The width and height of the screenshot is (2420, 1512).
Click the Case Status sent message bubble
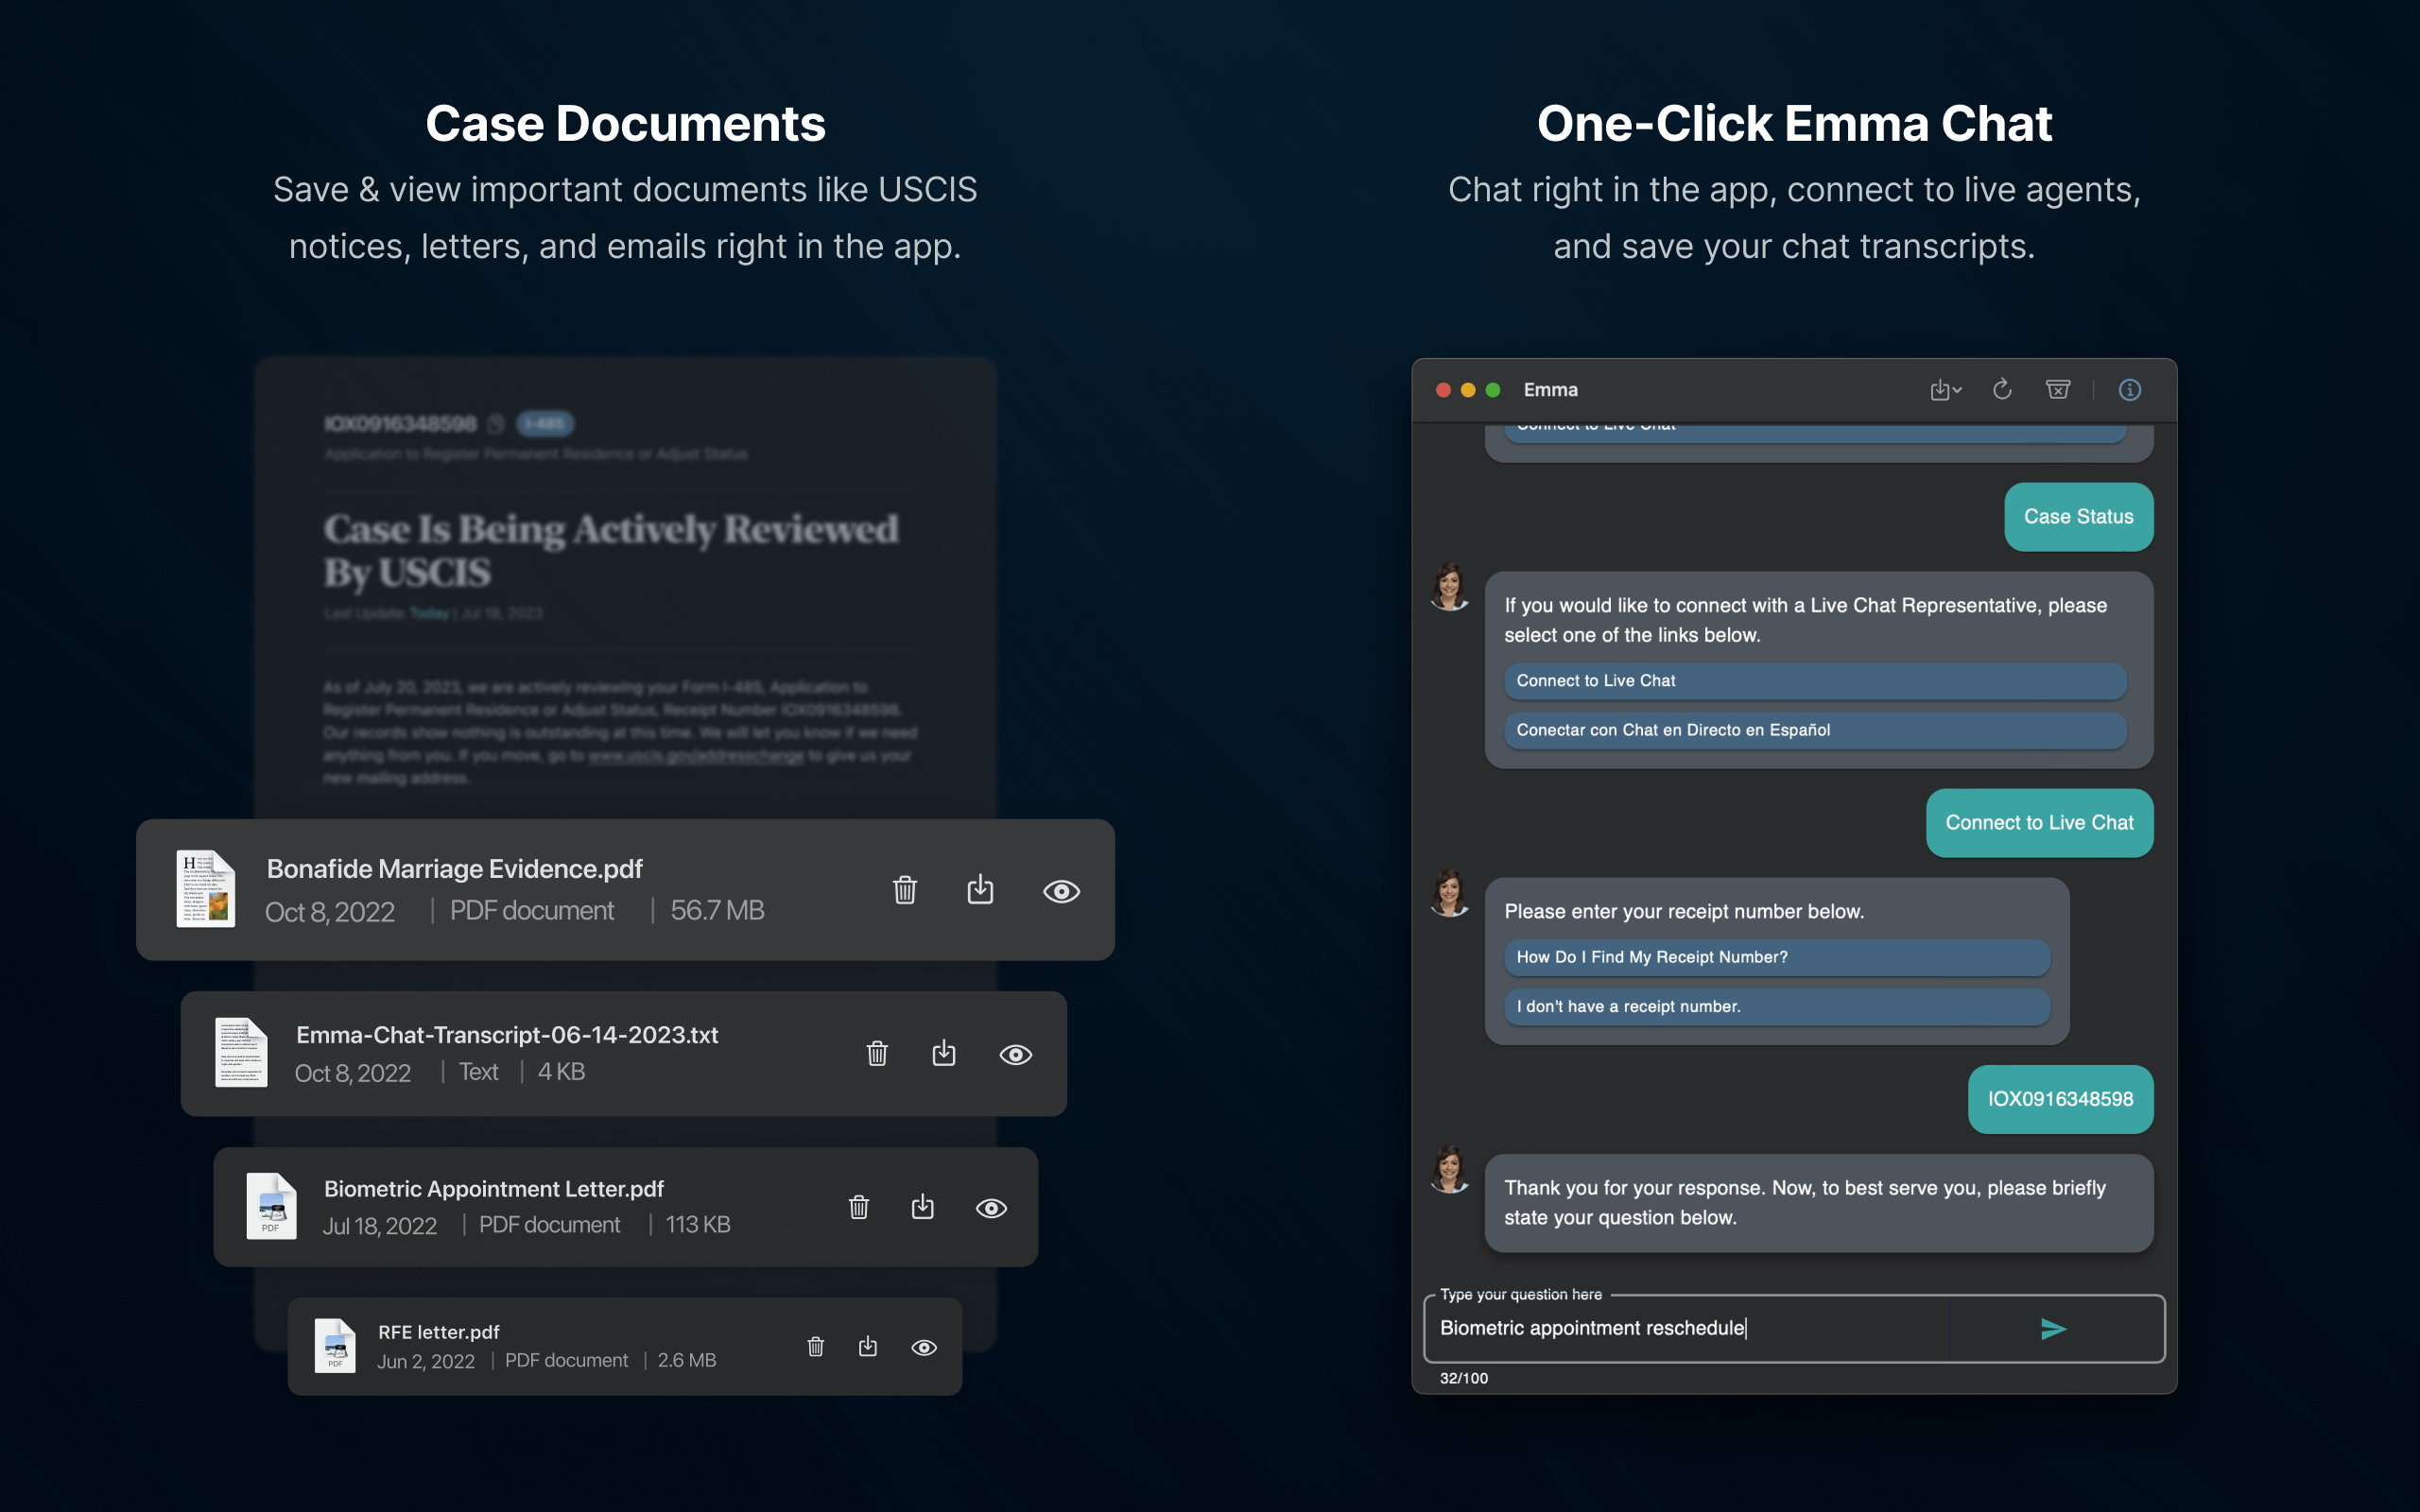(x=2078, y=517)
